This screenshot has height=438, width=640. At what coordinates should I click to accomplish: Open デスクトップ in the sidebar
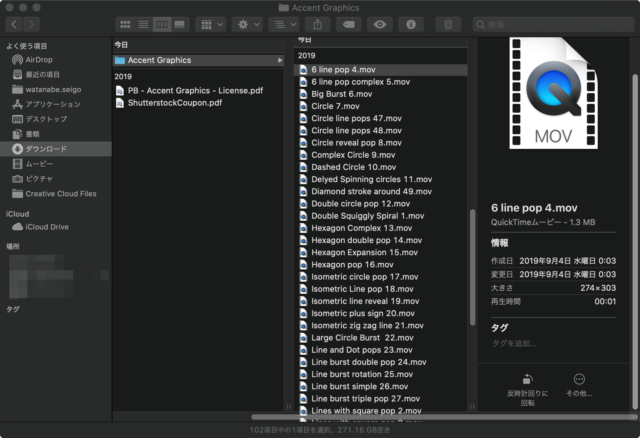click(56, 119)
